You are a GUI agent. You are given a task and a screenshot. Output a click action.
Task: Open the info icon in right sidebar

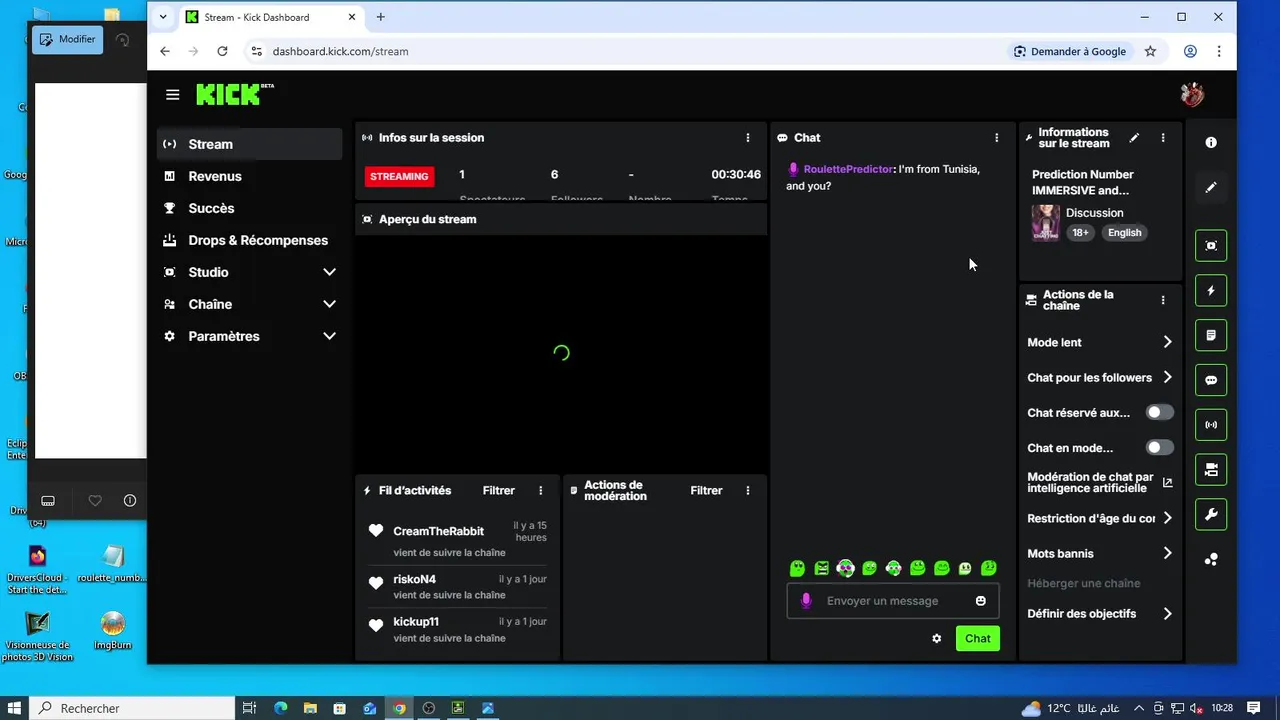pos(1211,143)
